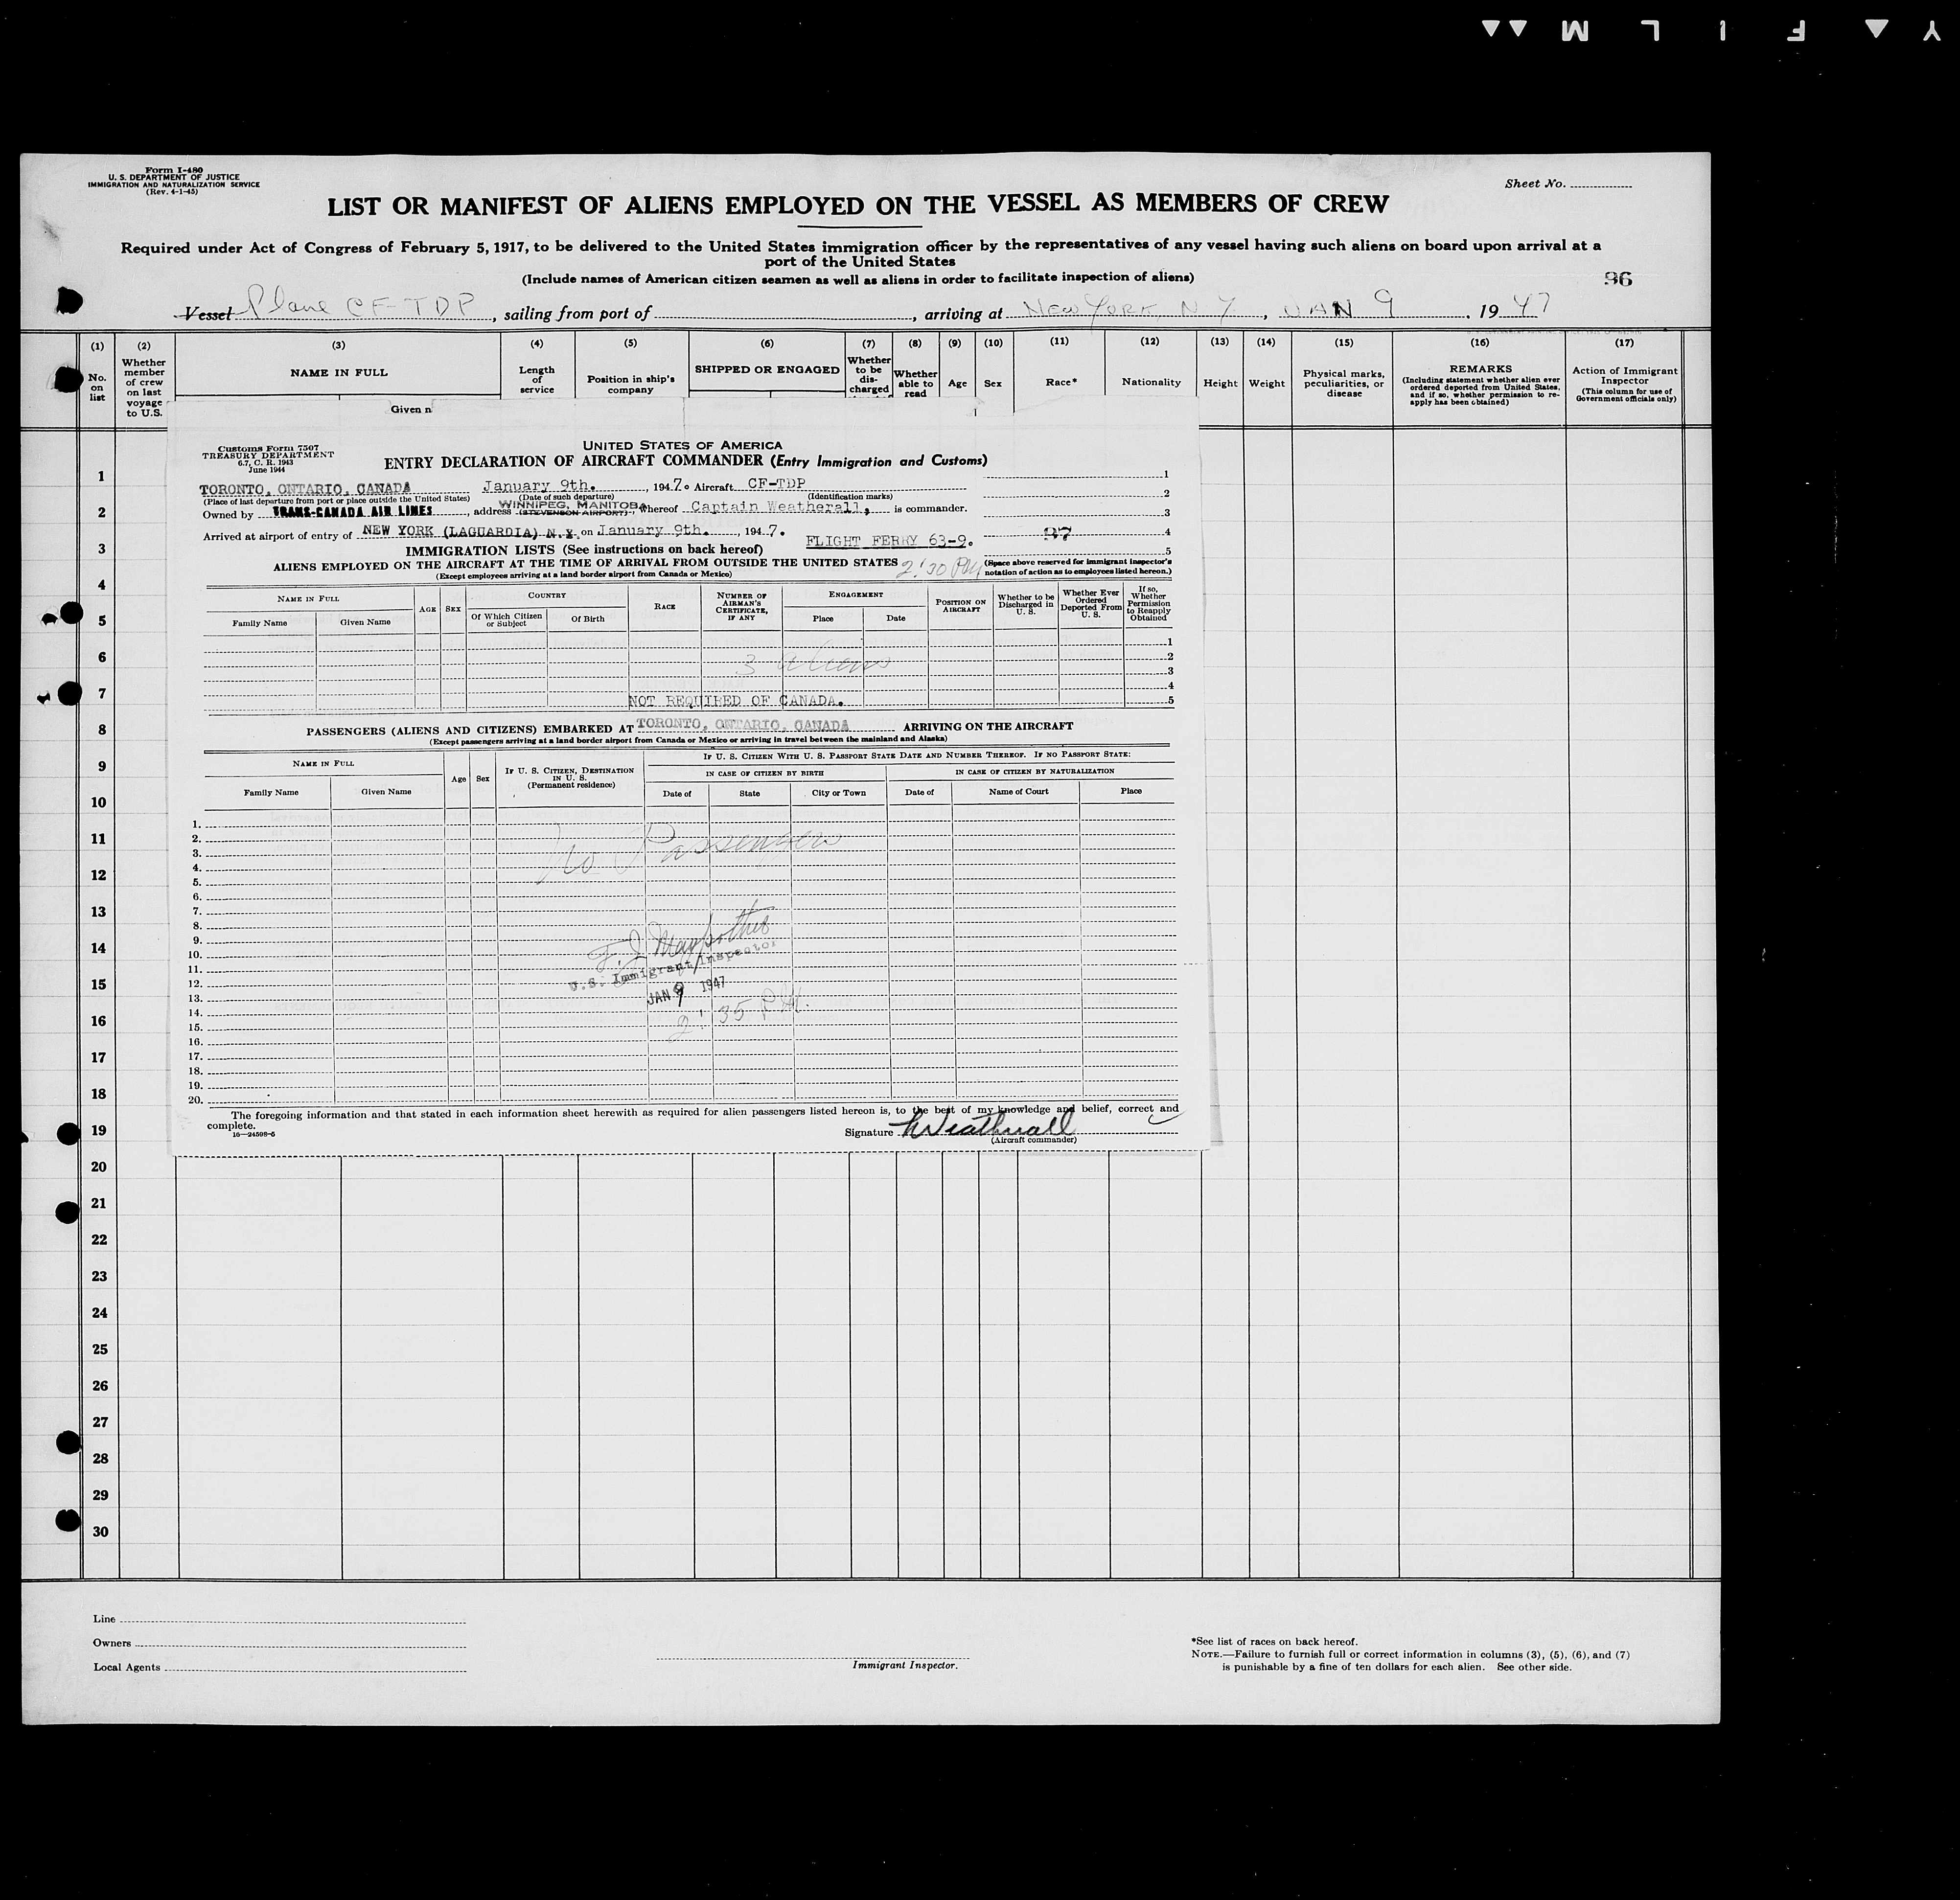Click row number '30' on the manifest
The height and width of the screenshot is (1900, 1960).
[x=99, y=1532]
